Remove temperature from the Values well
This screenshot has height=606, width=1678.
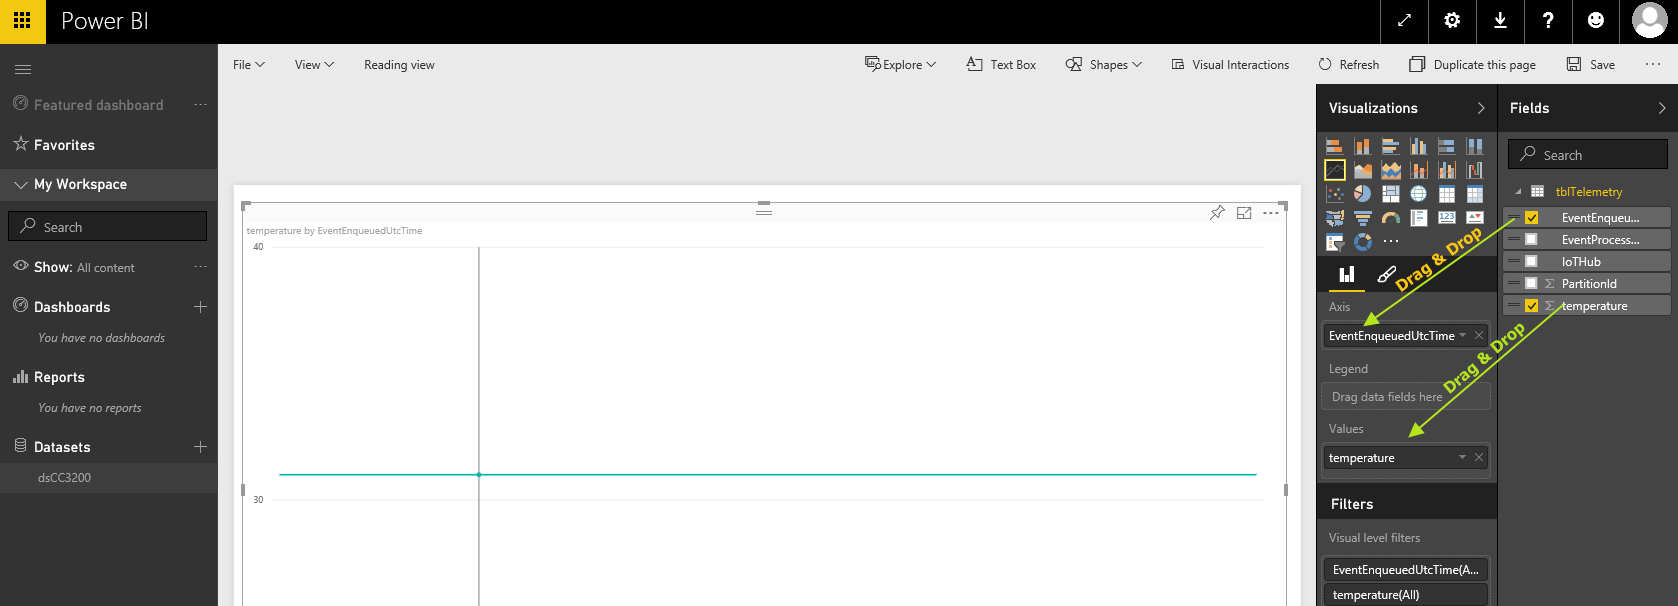pos(1479,458)
